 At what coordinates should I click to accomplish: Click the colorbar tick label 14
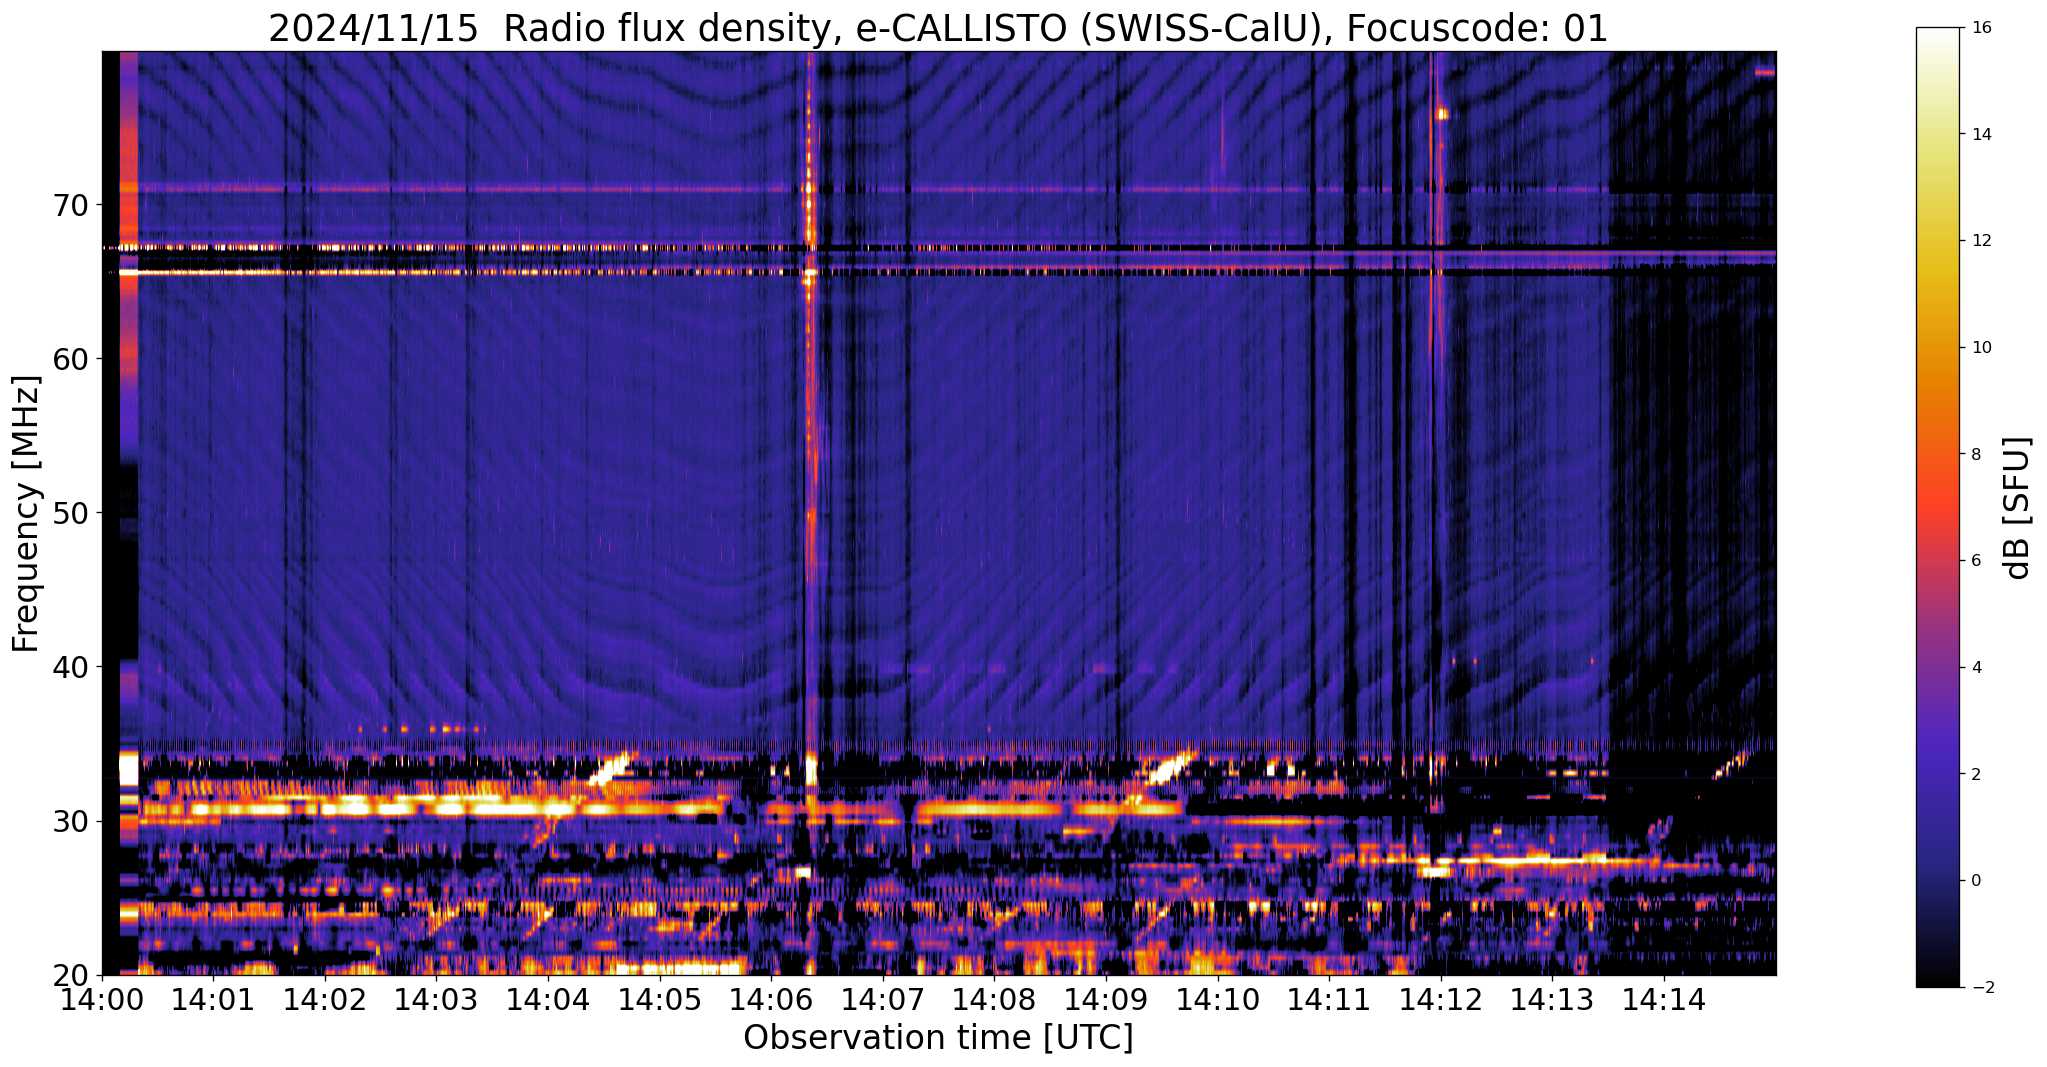coord(1982,134)
